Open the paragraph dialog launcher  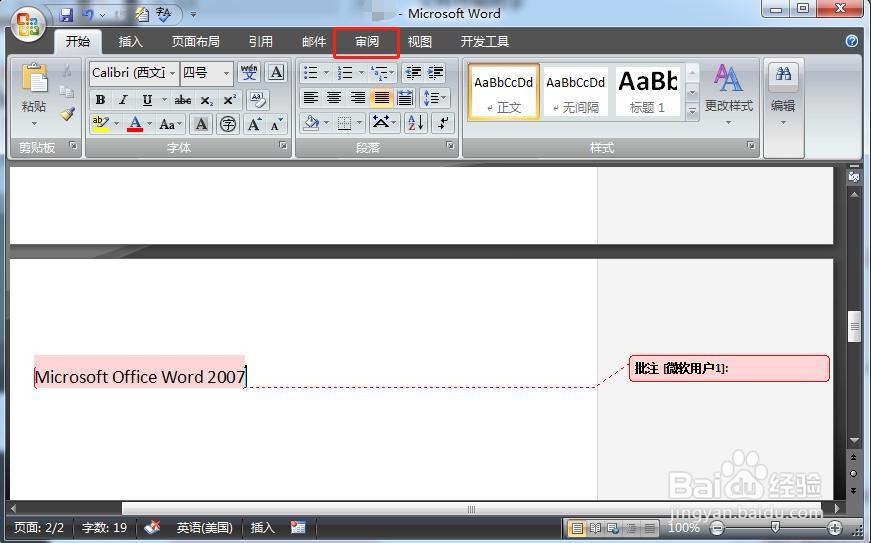(x=450, y=145)
